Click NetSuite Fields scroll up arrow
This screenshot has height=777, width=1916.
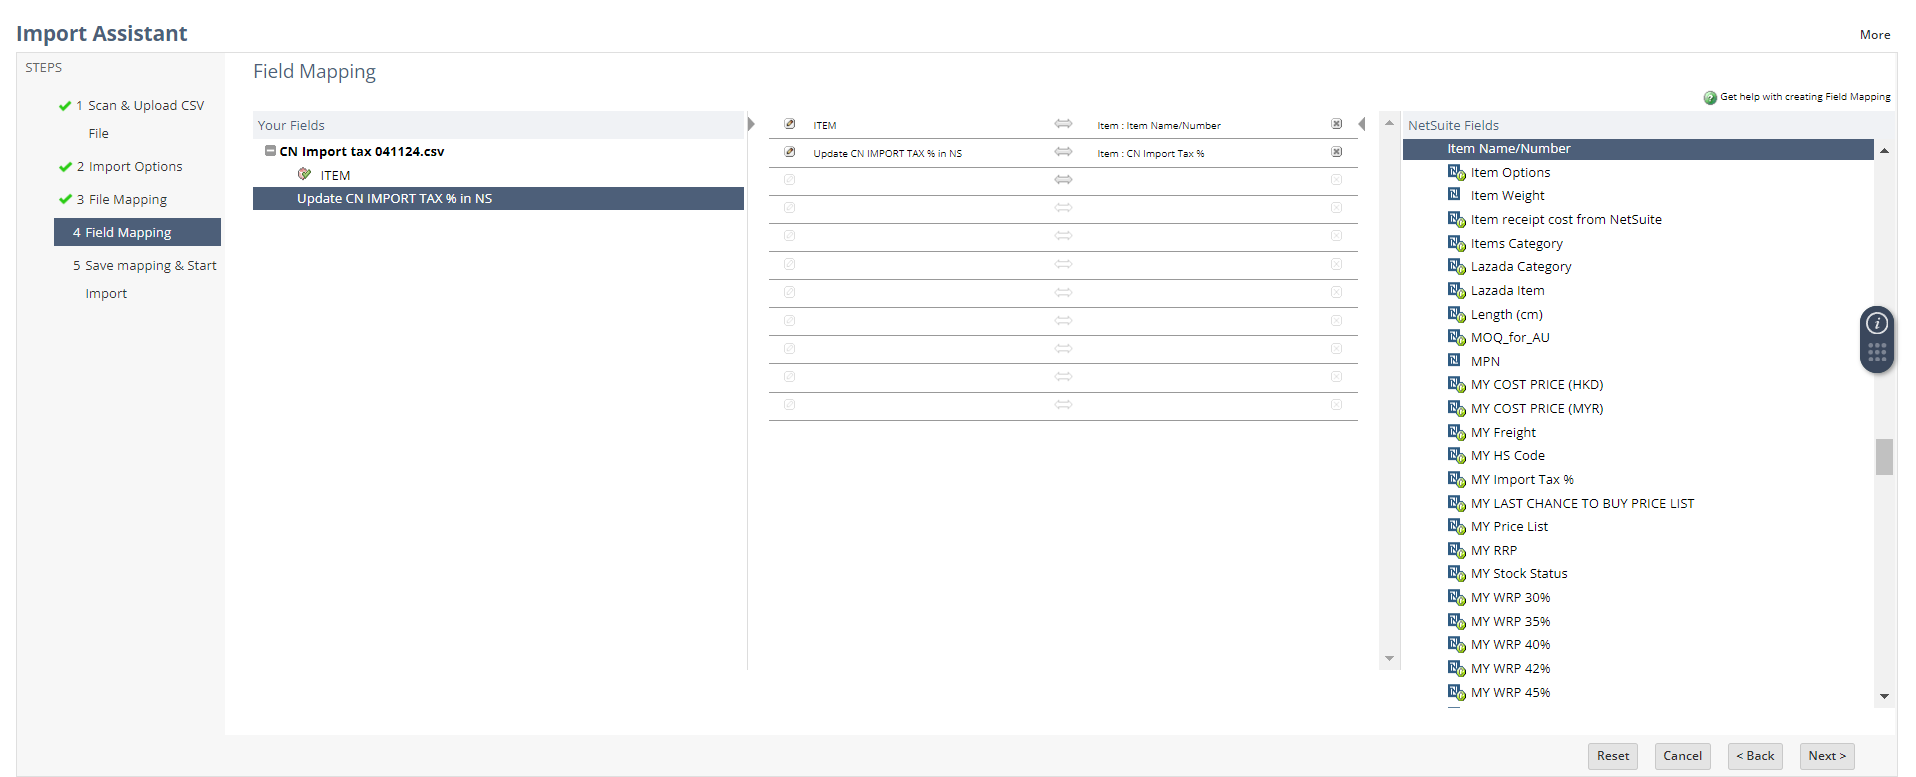click(1884, 150)
